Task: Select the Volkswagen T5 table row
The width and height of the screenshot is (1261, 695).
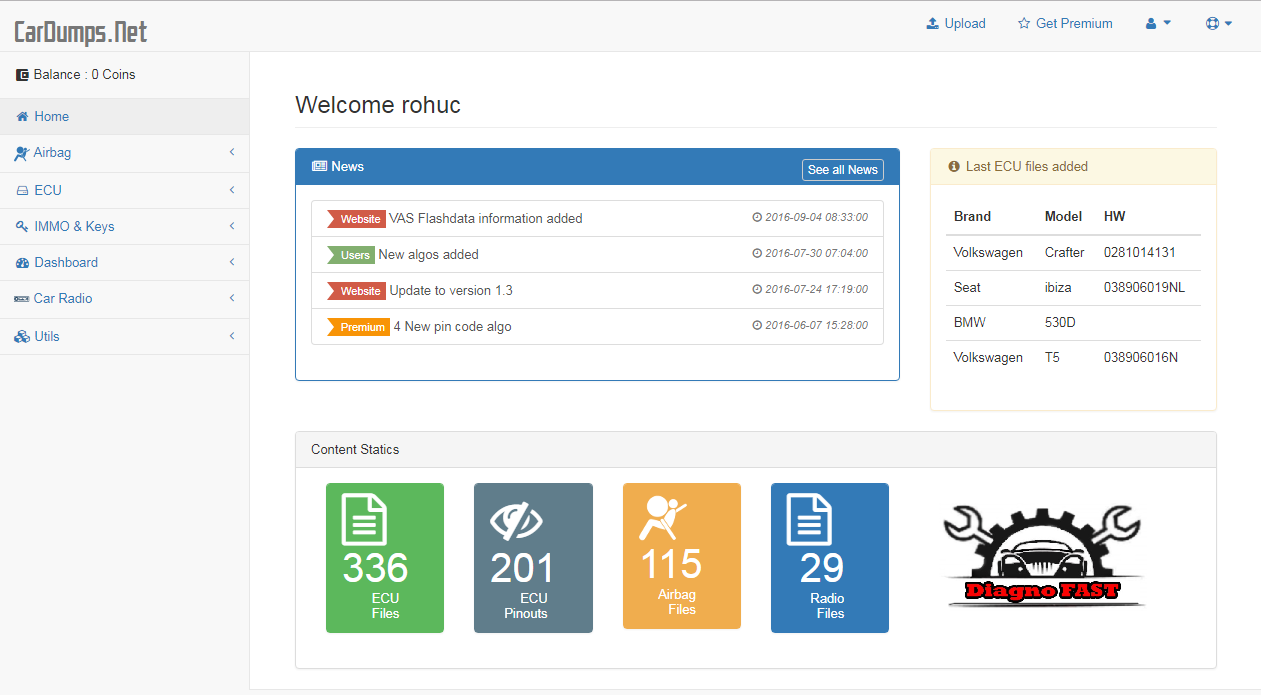Action: pos(1073,357)
